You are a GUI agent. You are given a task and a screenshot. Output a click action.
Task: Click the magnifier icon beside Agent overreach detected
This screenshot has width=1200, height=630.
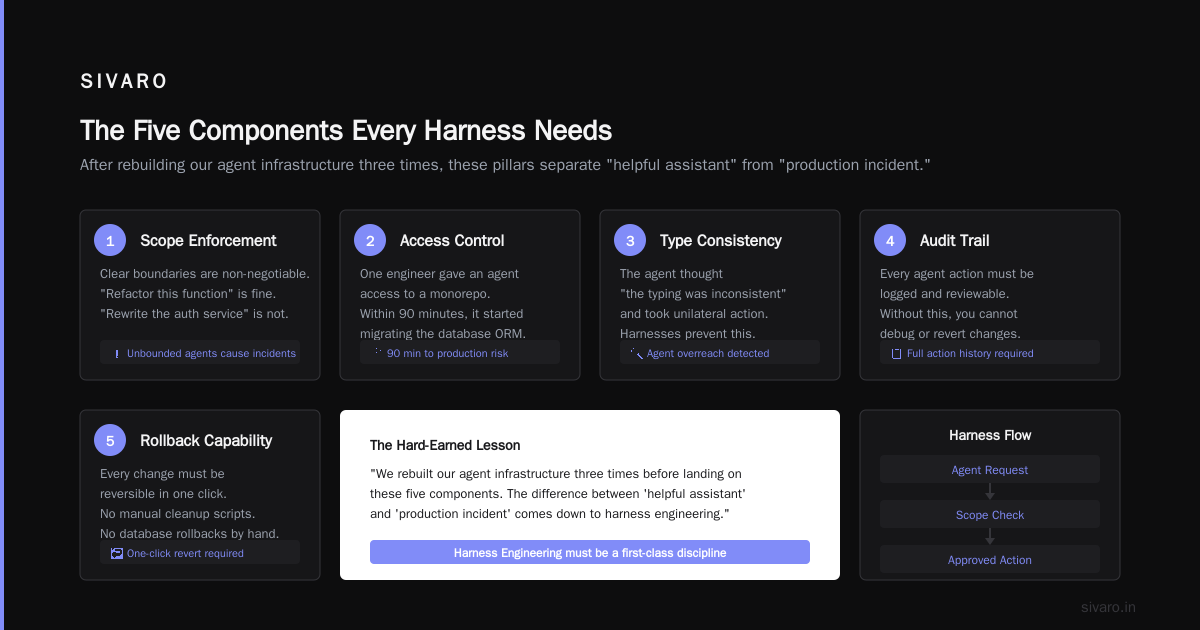pos(637,353)
